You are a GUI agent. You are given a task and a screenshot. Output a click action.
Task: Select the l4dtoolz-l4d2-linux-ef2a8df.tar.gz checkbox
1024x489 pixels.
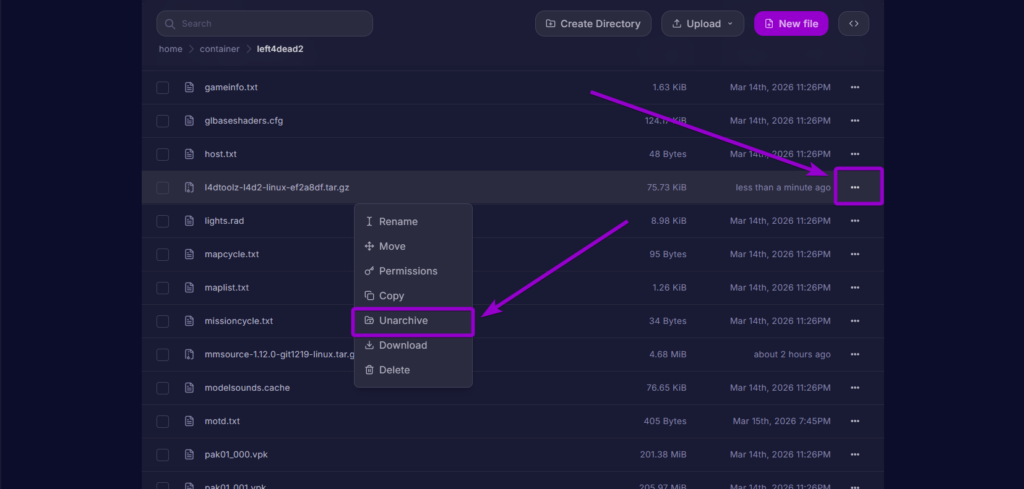(x=163, y=187)
